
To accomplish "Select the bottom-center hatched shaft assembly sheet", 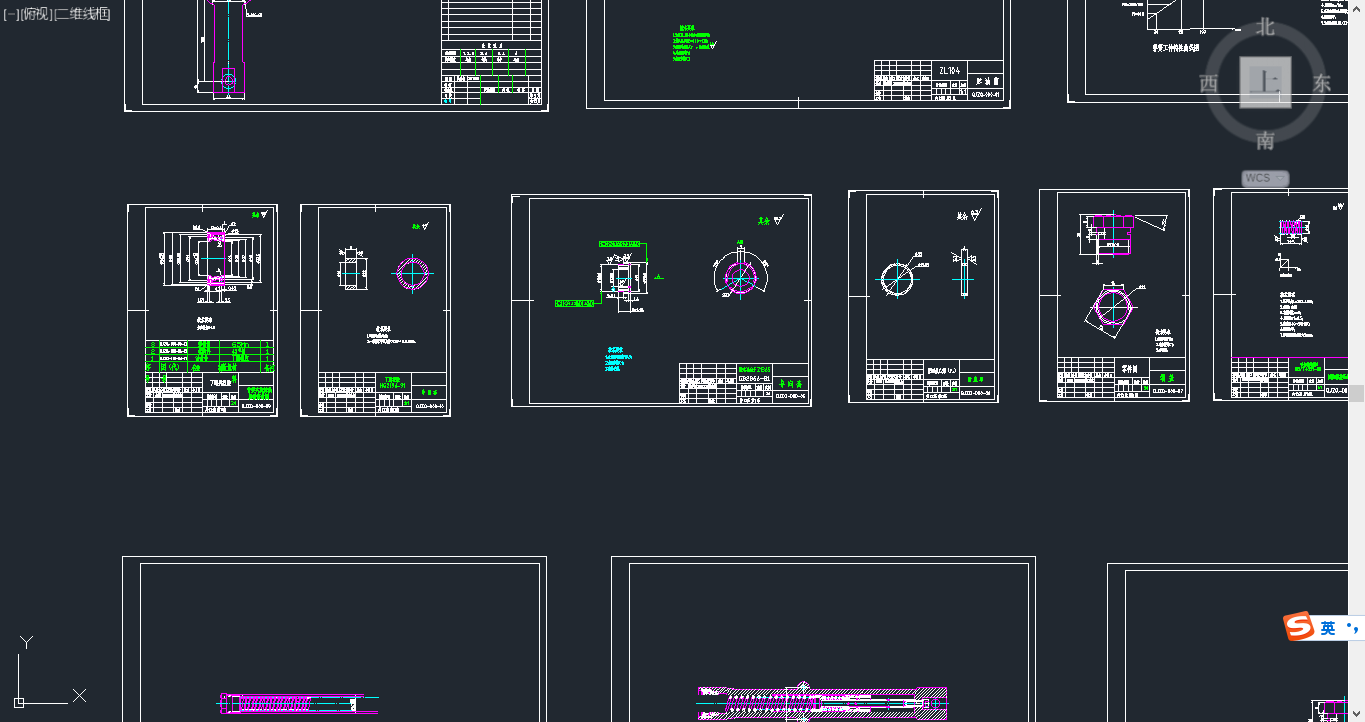I will [823, 639].
